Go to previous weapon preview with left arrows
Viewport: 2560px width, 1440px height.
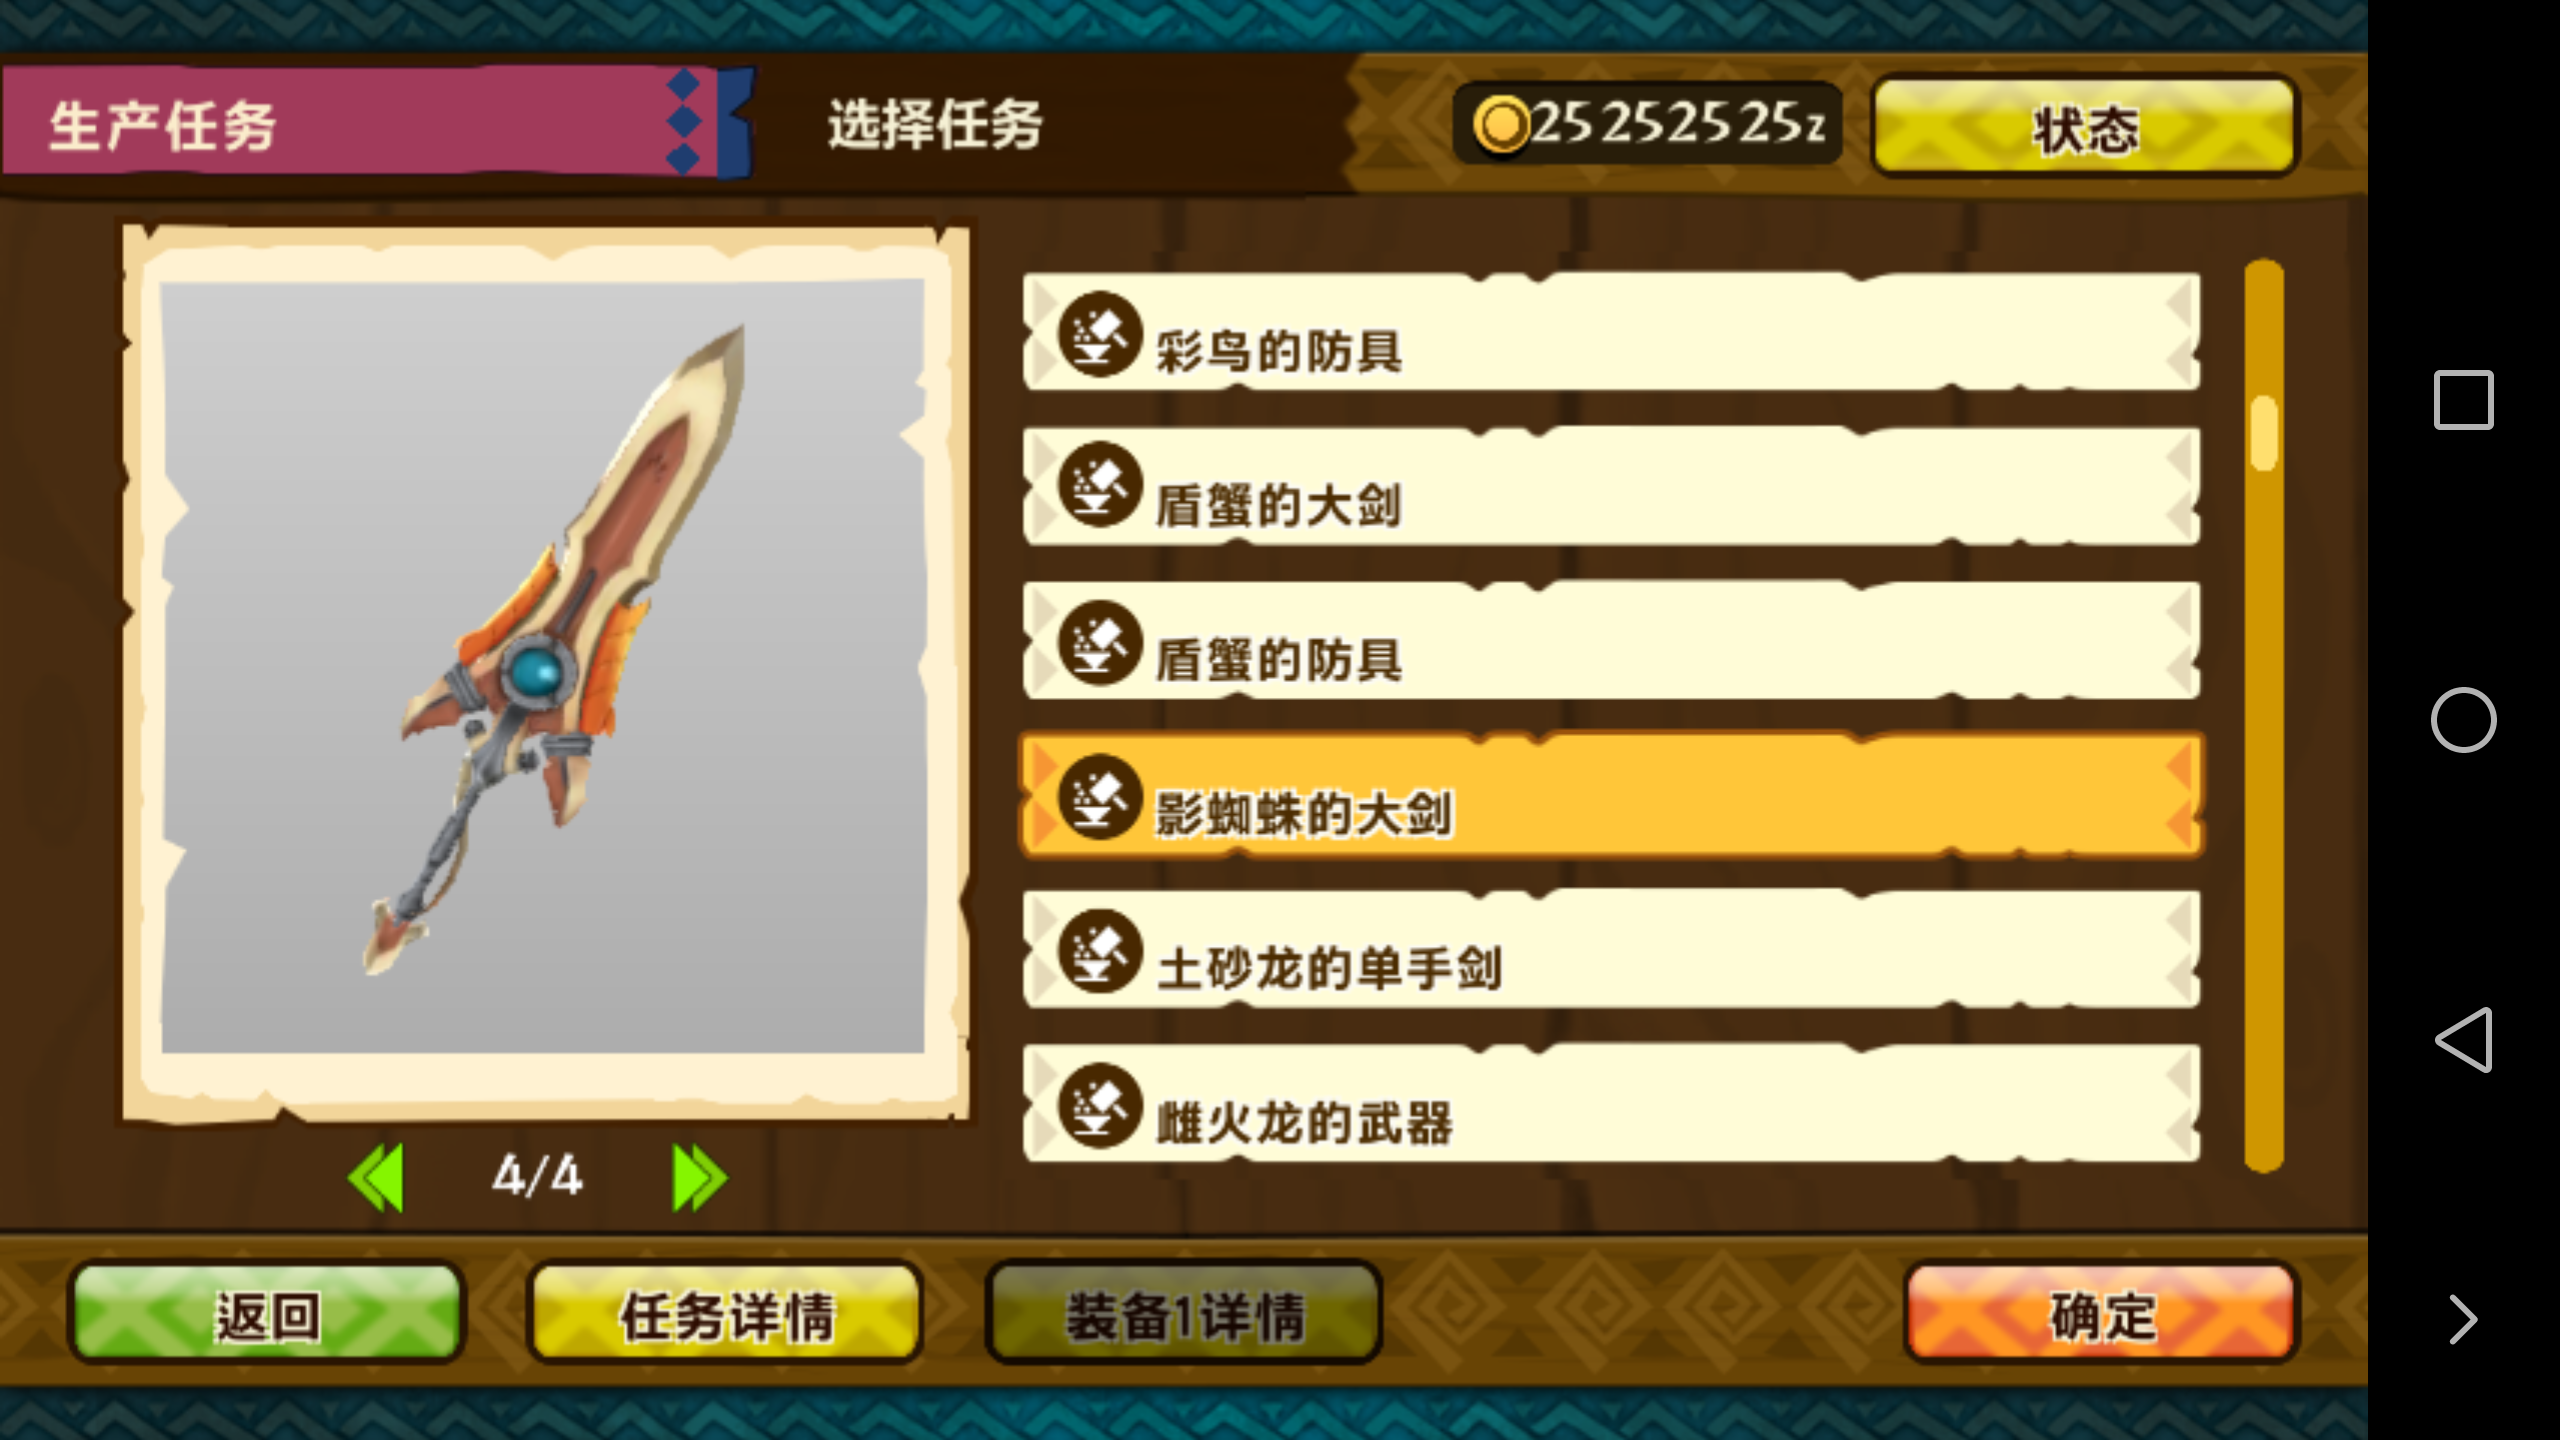click(377, 1177)
